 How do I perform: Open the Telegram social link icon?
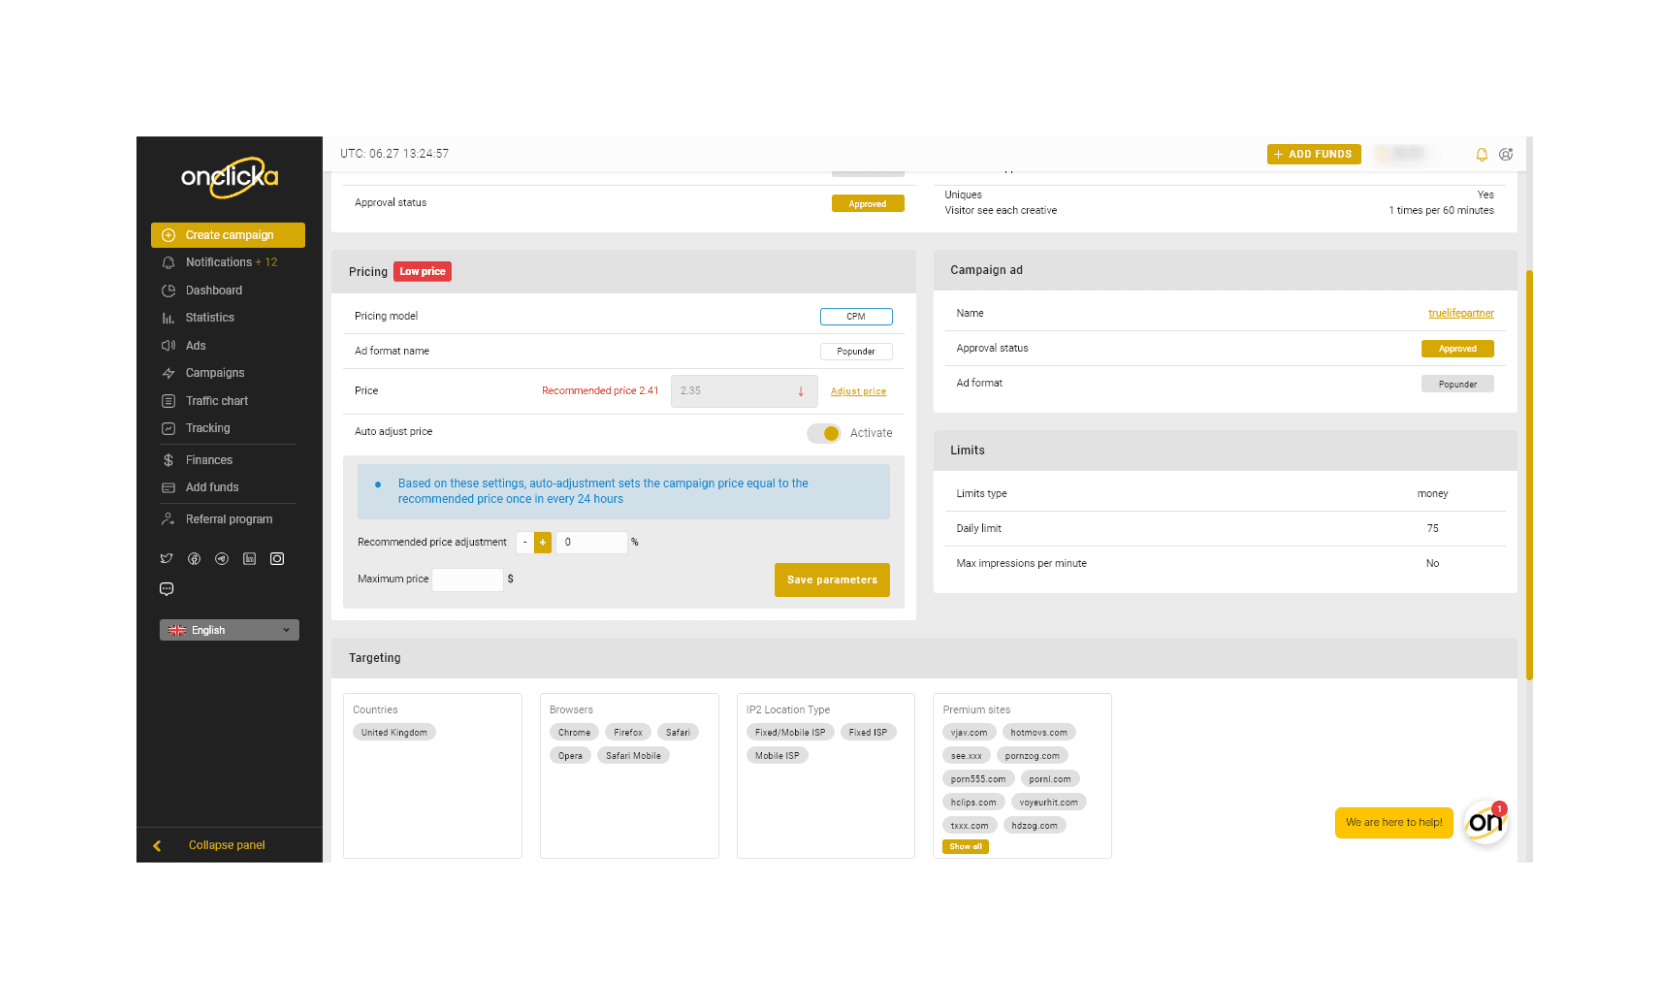click(222, 559)
